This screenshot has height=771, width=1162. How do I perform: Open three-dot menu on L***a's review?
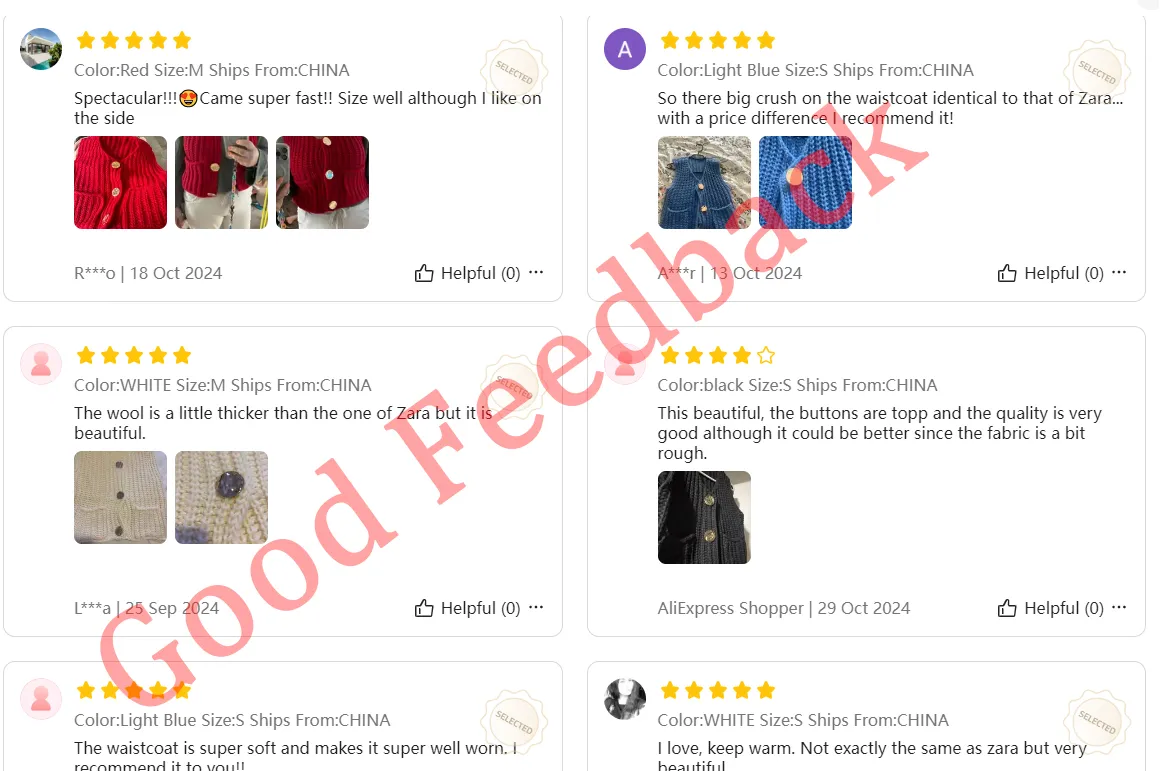[x=537, y=607]
